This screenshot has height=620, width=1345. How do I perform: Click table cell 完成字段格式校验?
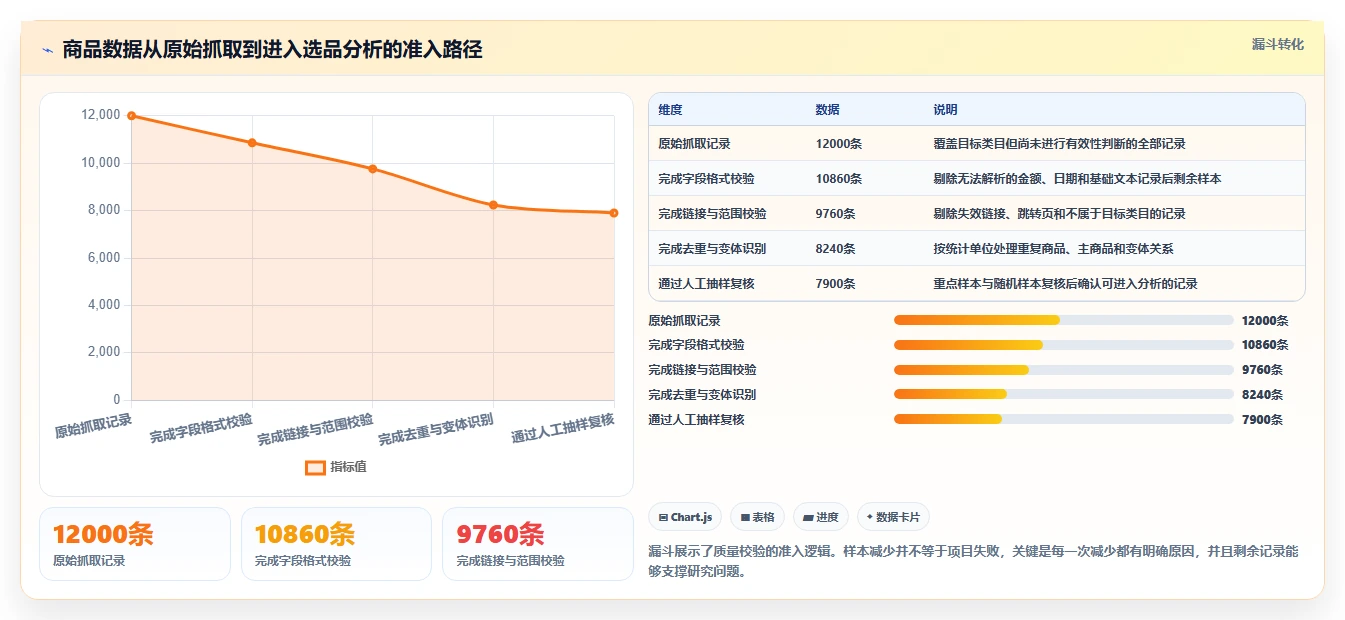click(x=706, y=179)
